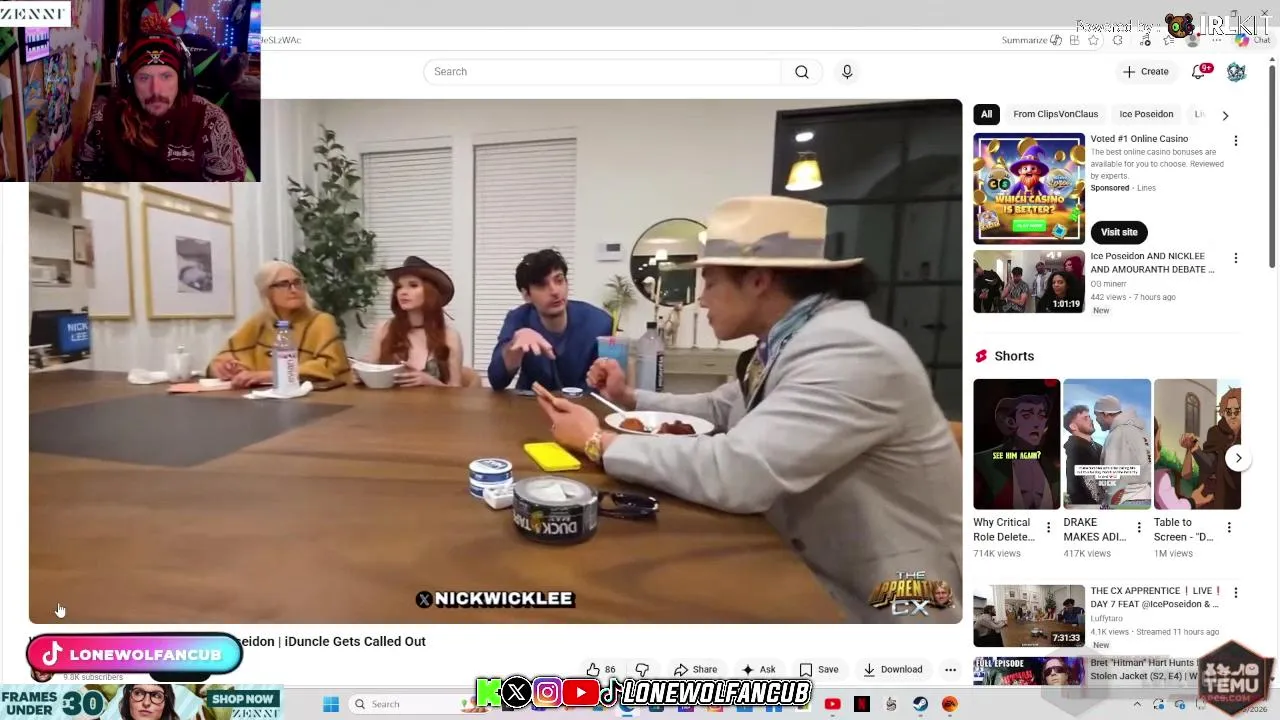The height and width of the screenshot is (720, 1280).
Task: Open YouTube app in taskbar
Action: [x=832, y=704]
